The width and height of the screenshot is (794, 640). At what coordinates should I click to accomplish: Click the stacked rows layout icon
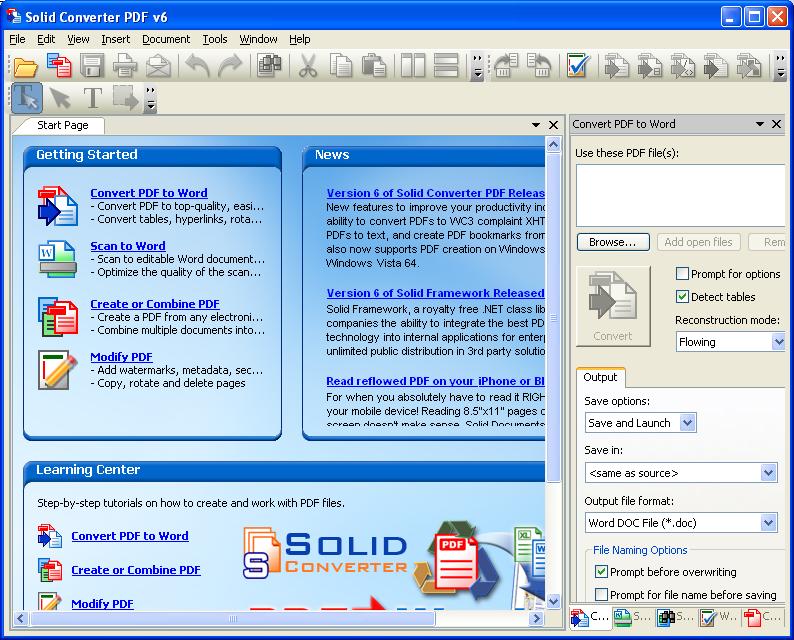(446, 66)
